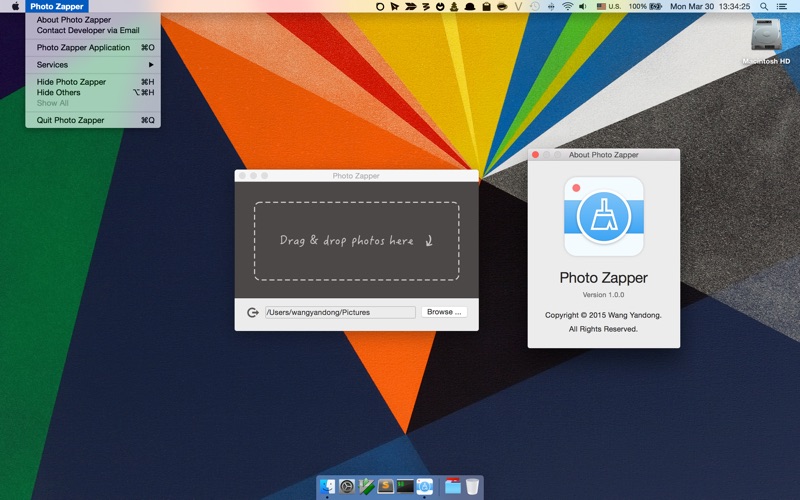800x500 pixels.
Task: Click the battery status indicator
Action: click(645, 6)
